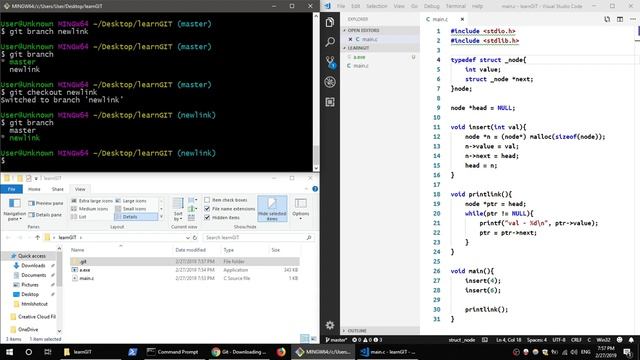640x360 pixels.
Task: Open the Terminal menu in VS Code
Action: point(456,6)
